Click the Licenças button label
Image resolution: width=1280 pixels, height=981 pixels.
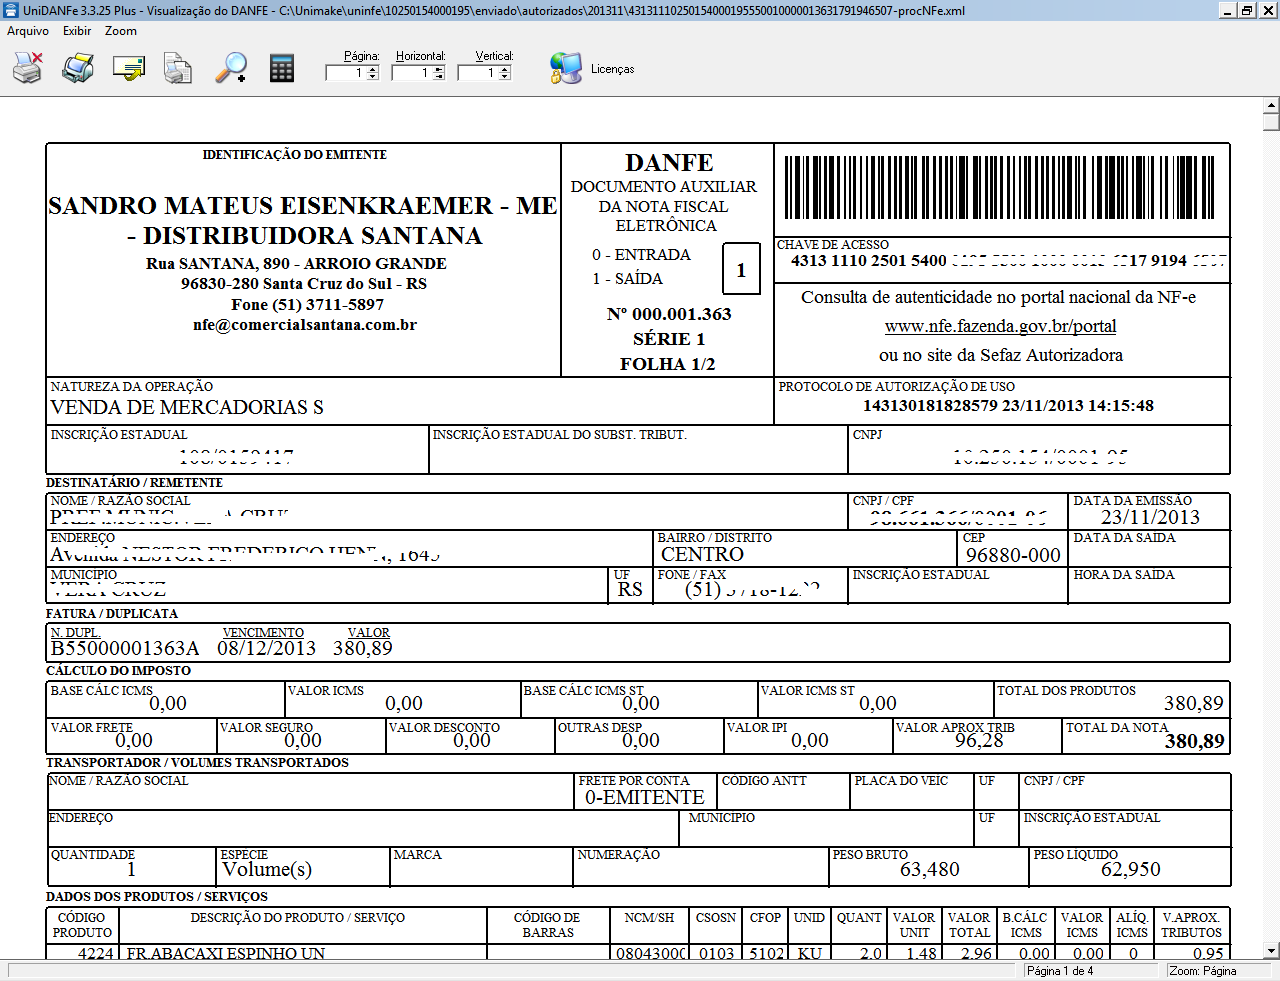[x=613, y=69]
